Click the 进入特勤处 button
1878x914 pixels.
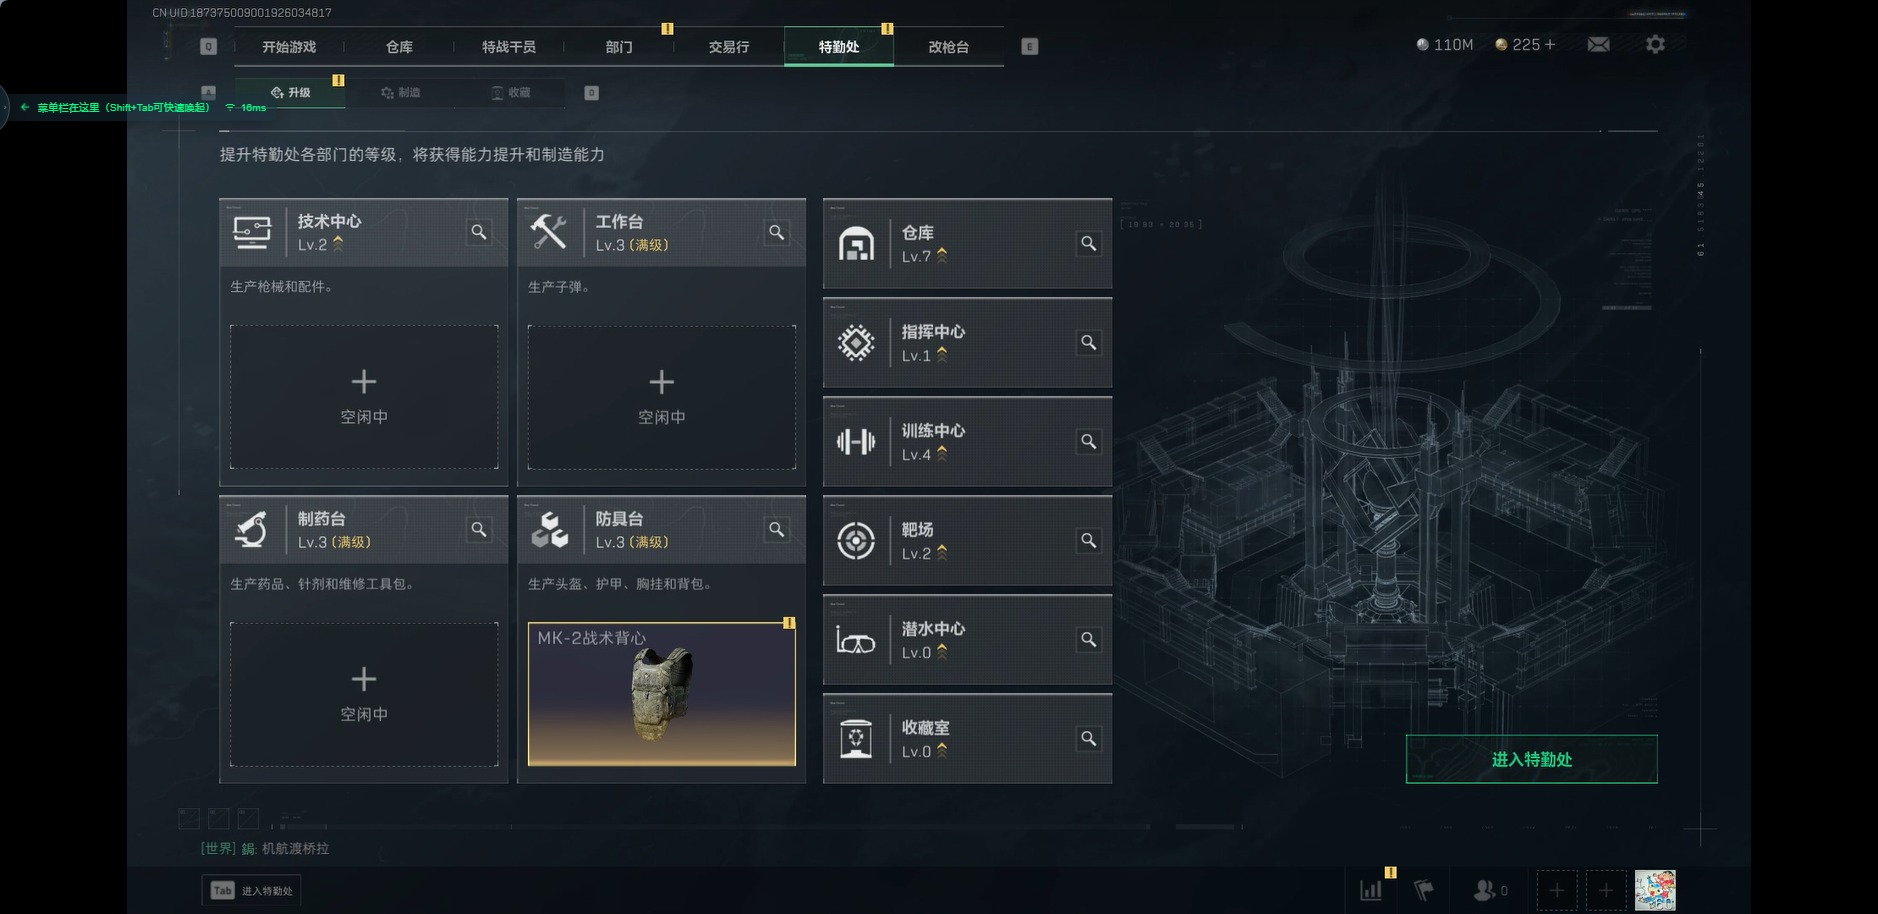tap(1531, 759)
